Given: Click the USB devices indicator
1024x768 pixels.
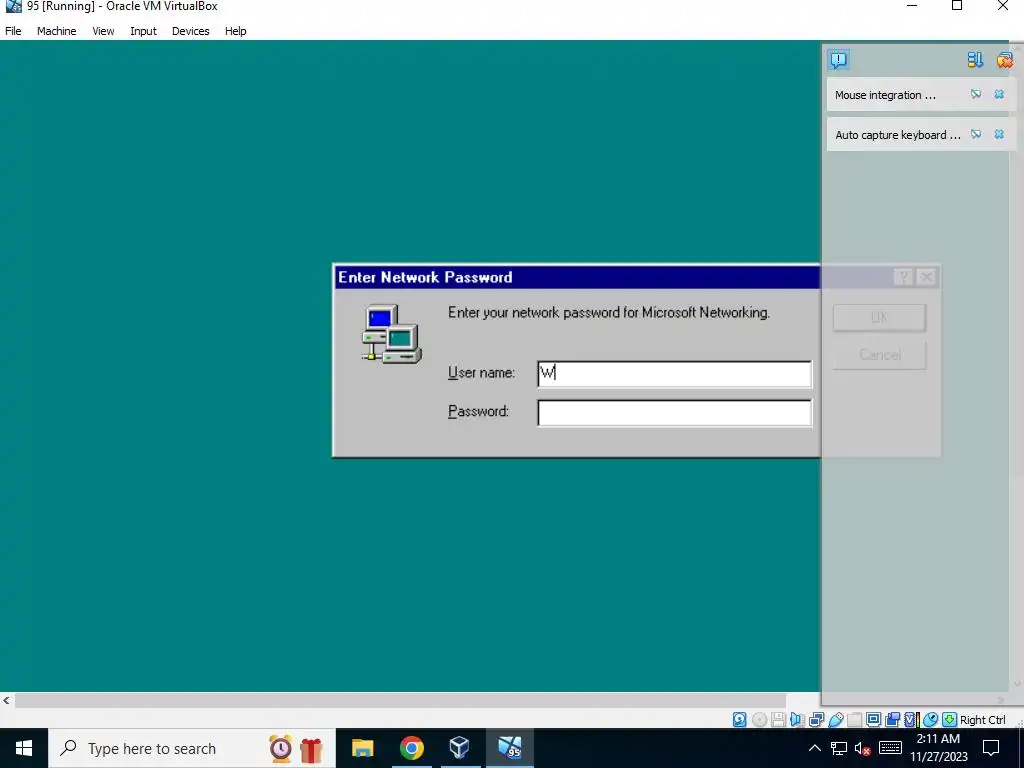Looking at the screenshot, I should (835, 720).
